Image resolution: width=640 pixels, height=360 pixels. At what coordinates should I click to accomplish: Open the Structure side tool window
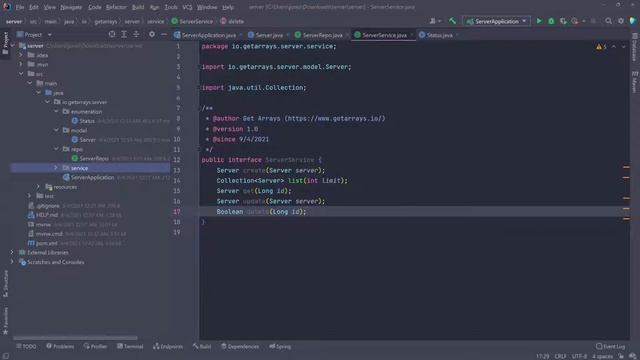tap(5, 284)
